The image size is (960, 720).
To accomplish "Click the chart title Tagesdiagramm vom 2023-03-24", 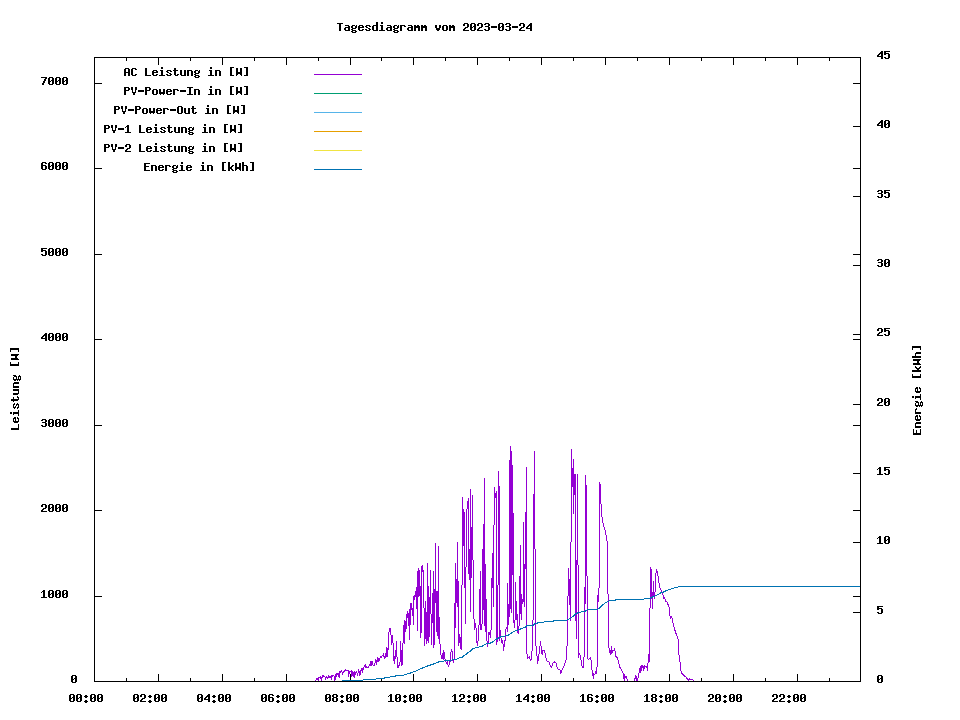I will pos(434,27).
